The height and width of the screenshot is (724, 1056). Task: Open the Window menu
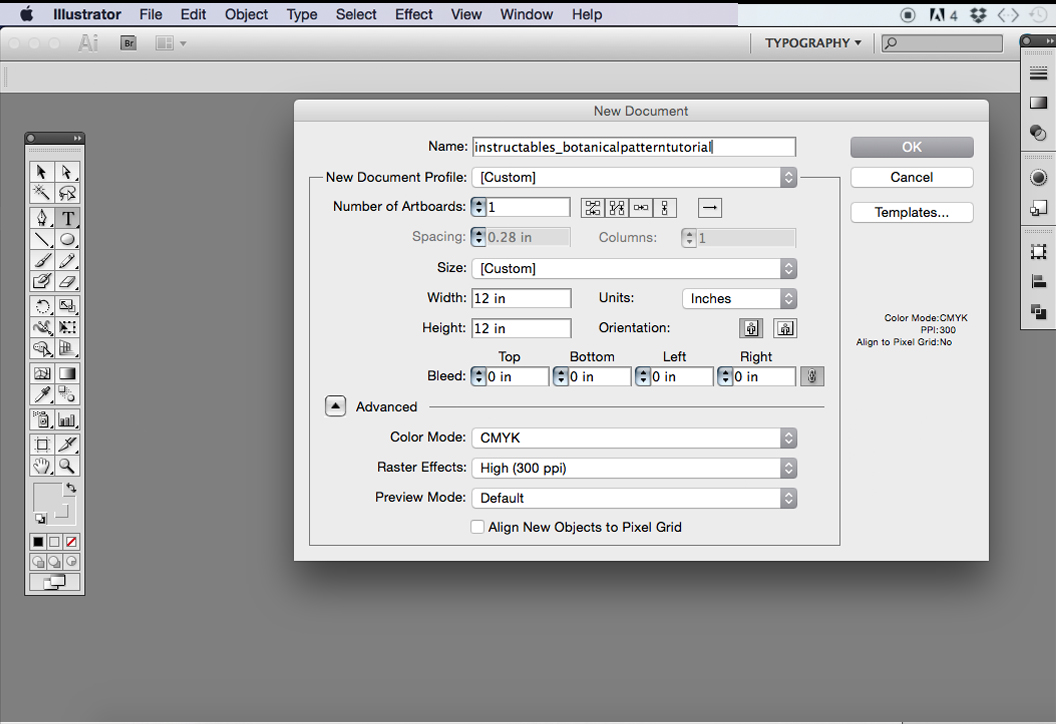[x=526, y=14]
